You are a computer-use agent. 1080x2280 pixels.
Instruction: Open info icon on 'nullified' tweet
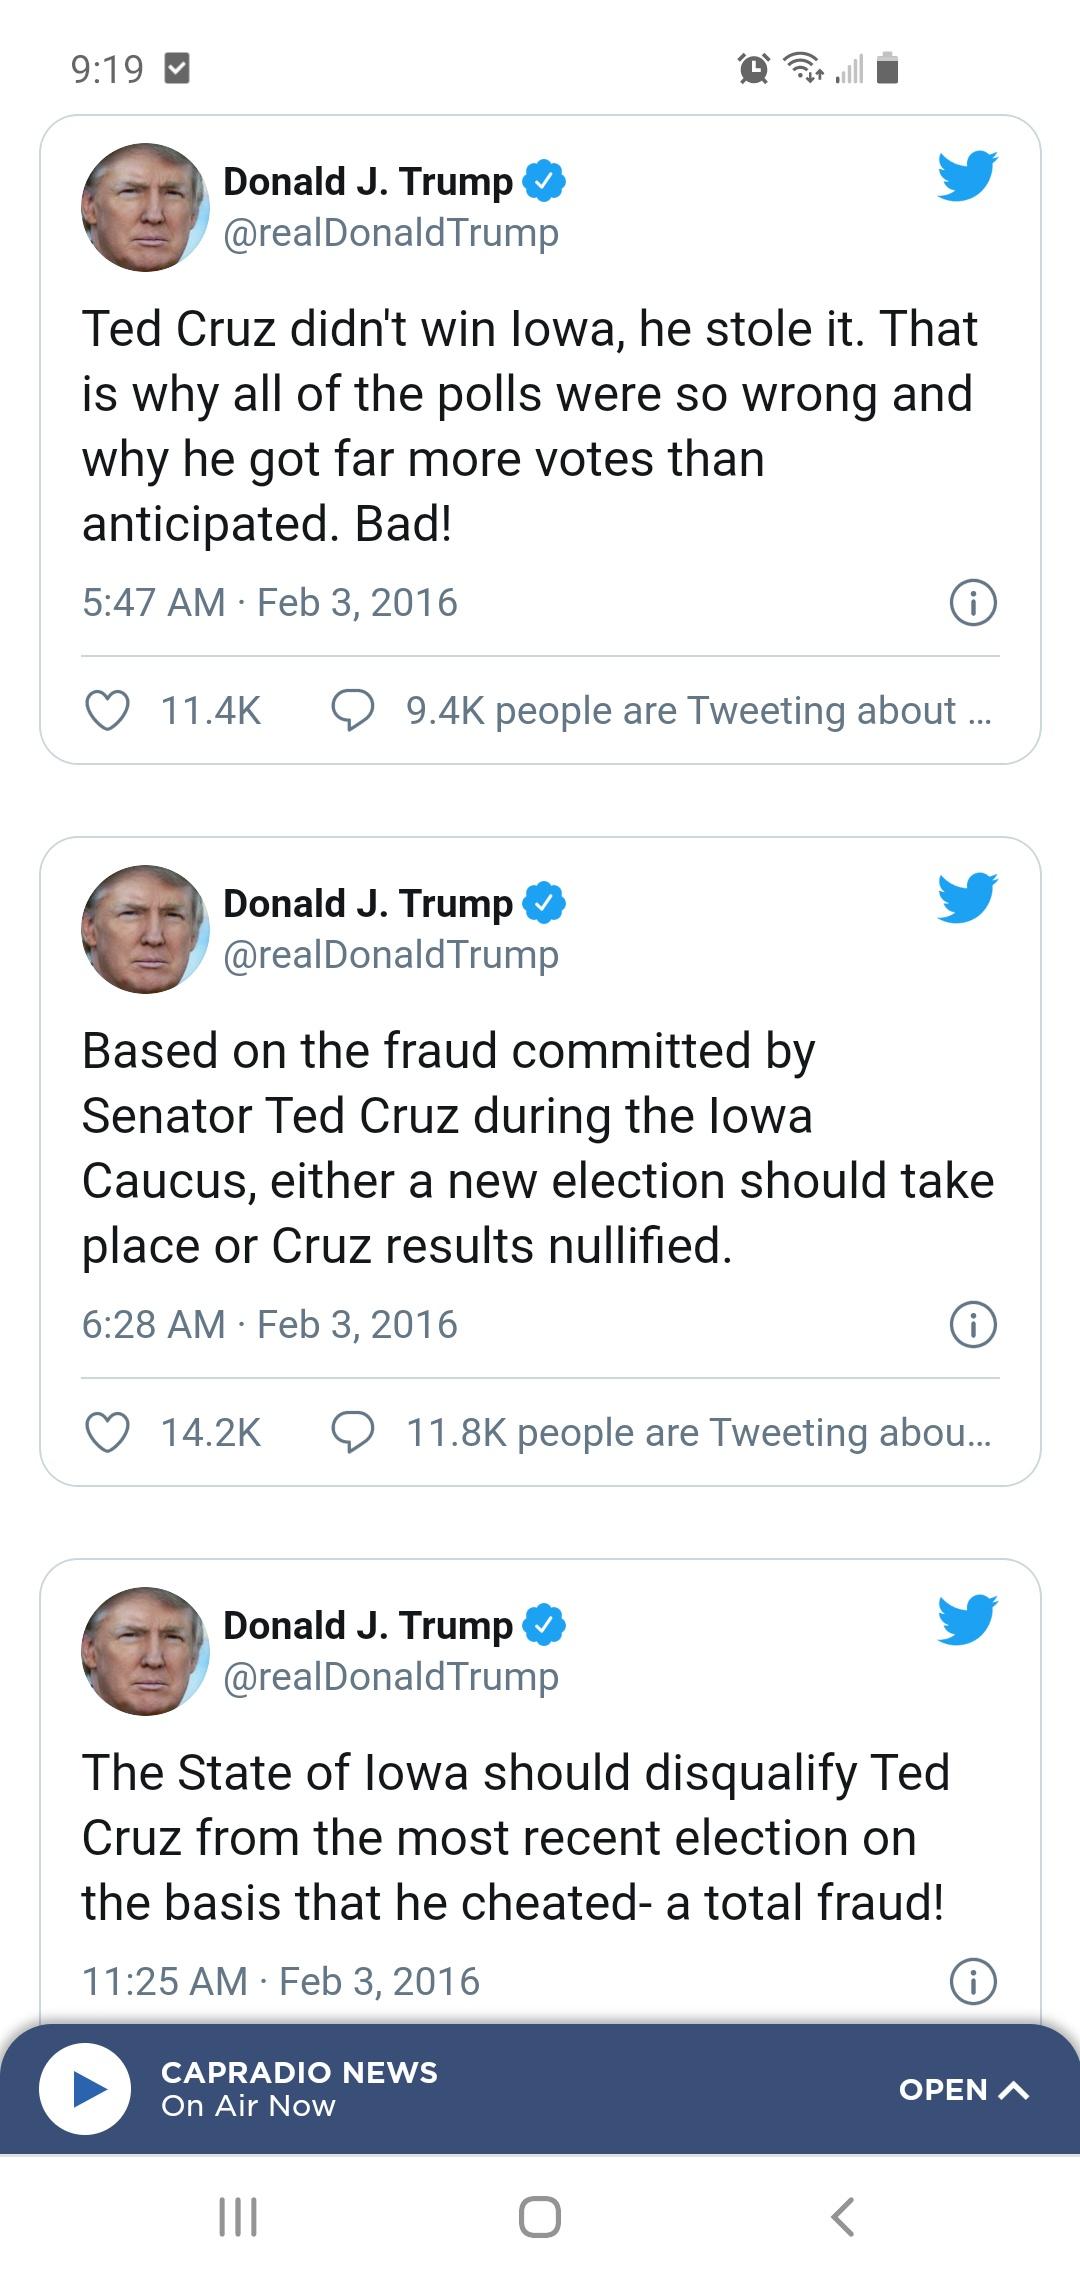coord(973,1325)
